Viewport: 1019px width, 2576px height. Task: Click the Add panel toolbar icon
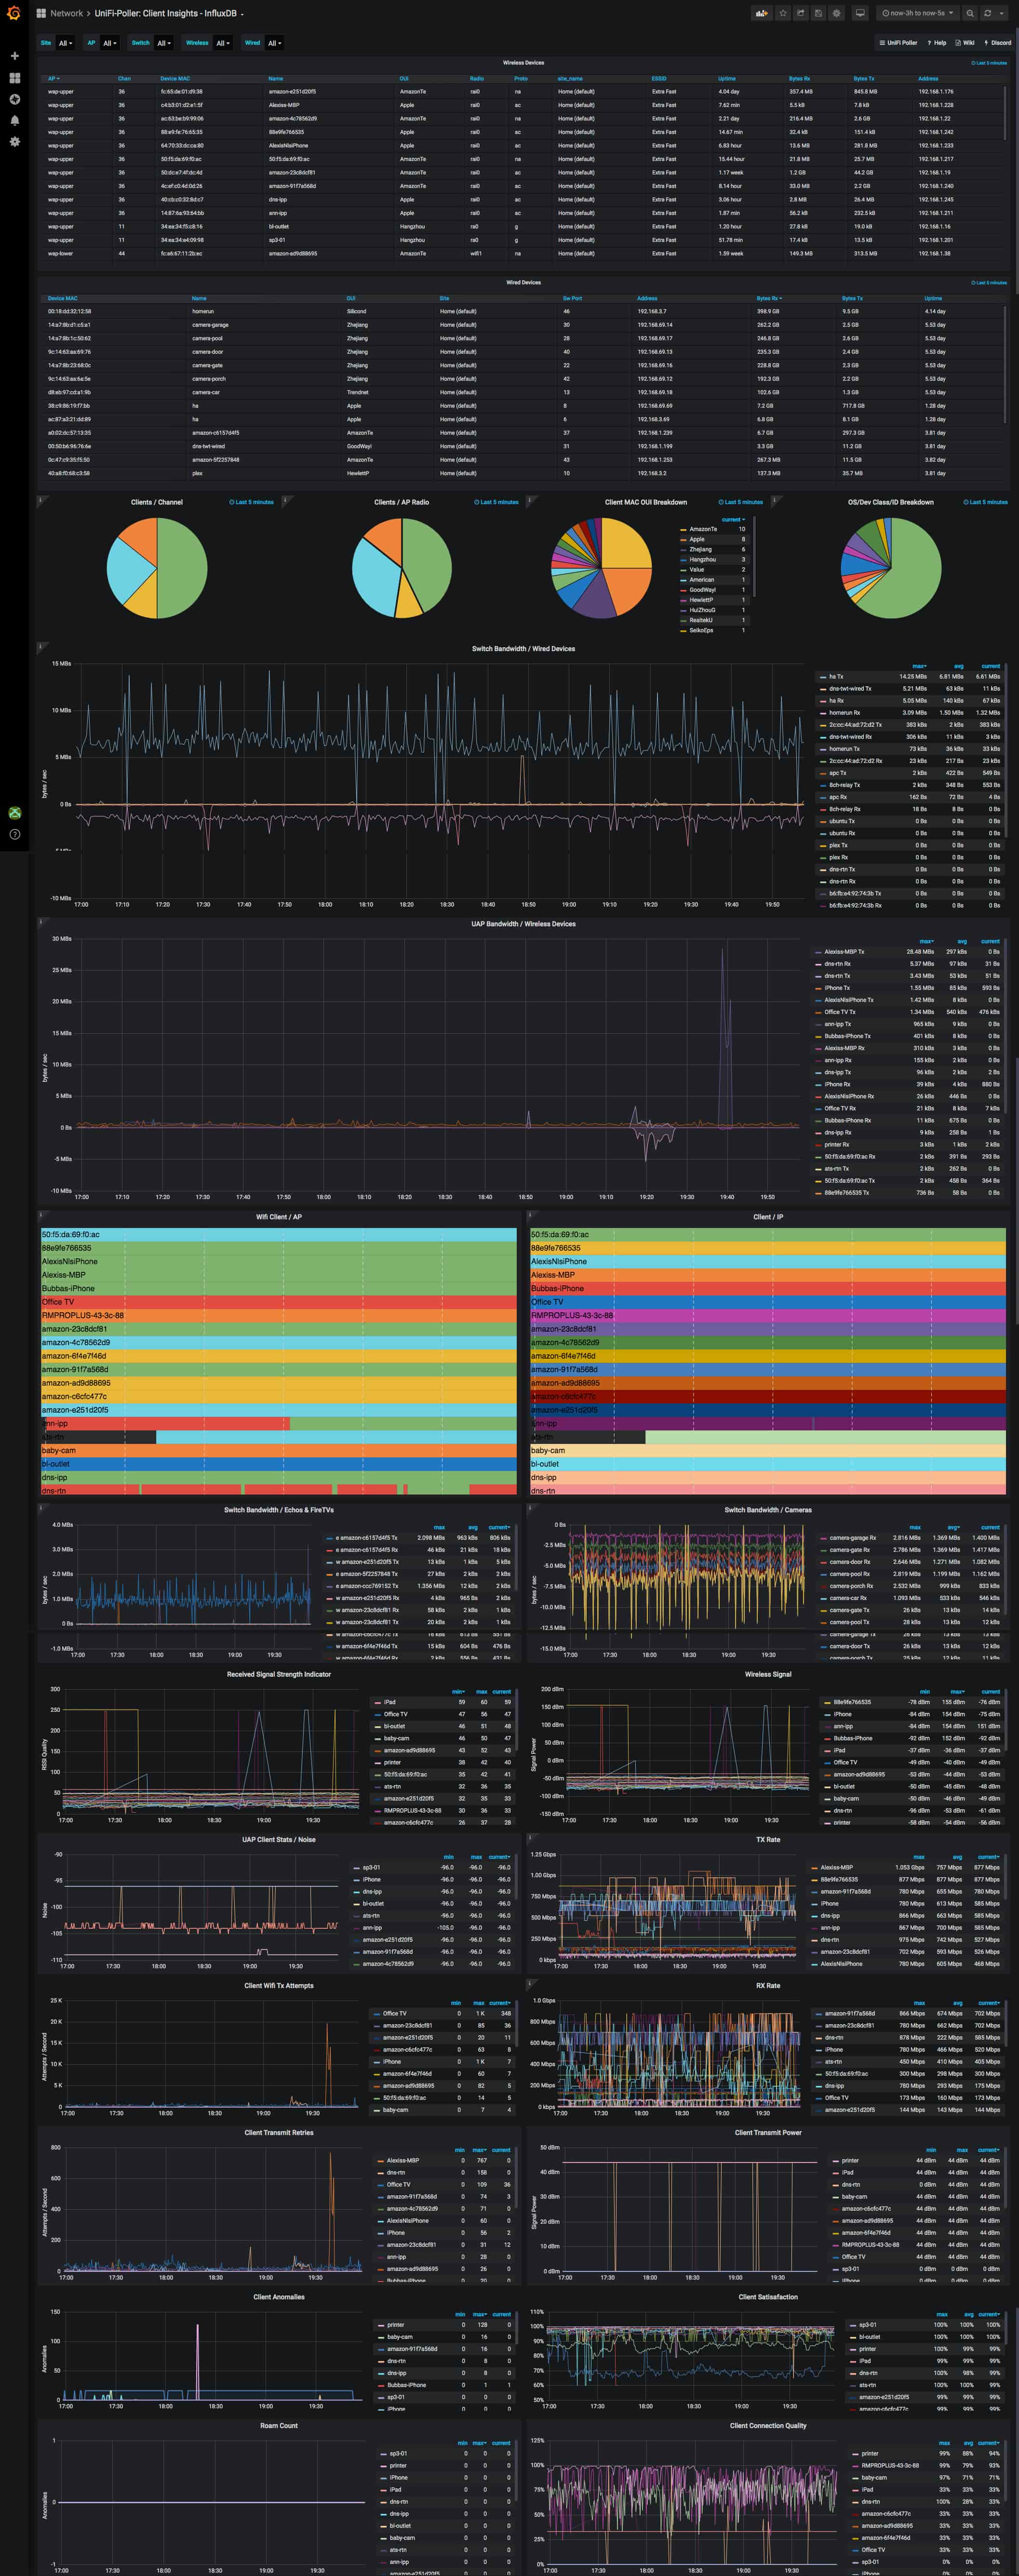(762, 13)
